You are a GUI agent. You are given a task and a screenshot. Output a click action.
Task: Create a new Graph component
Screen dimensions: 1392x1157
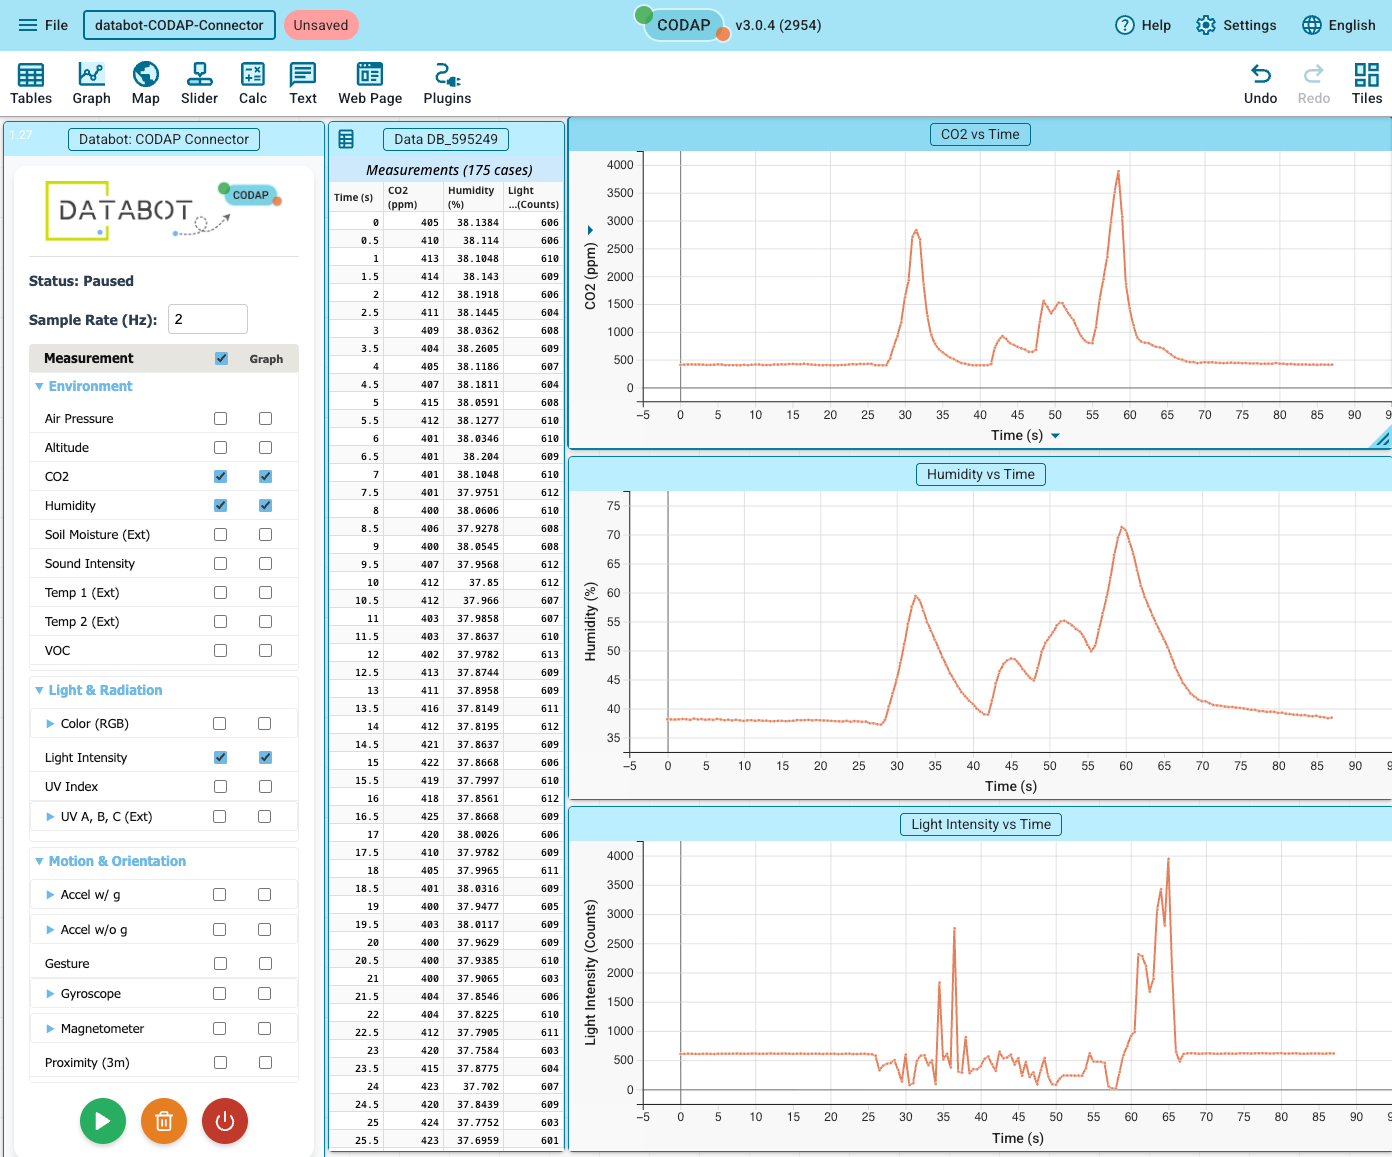click(91, 84)
